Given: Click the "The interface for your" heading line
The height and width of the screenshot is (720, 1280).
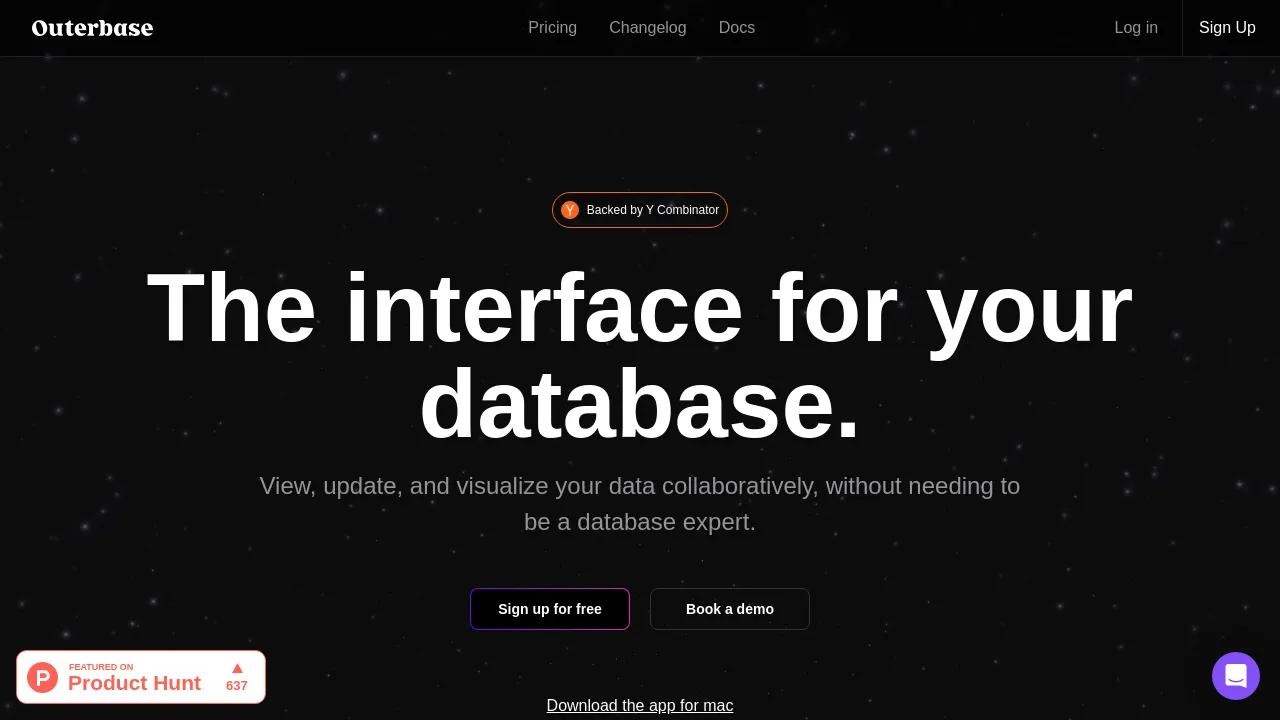Looking at the screenshot, I should click(640, 308).
